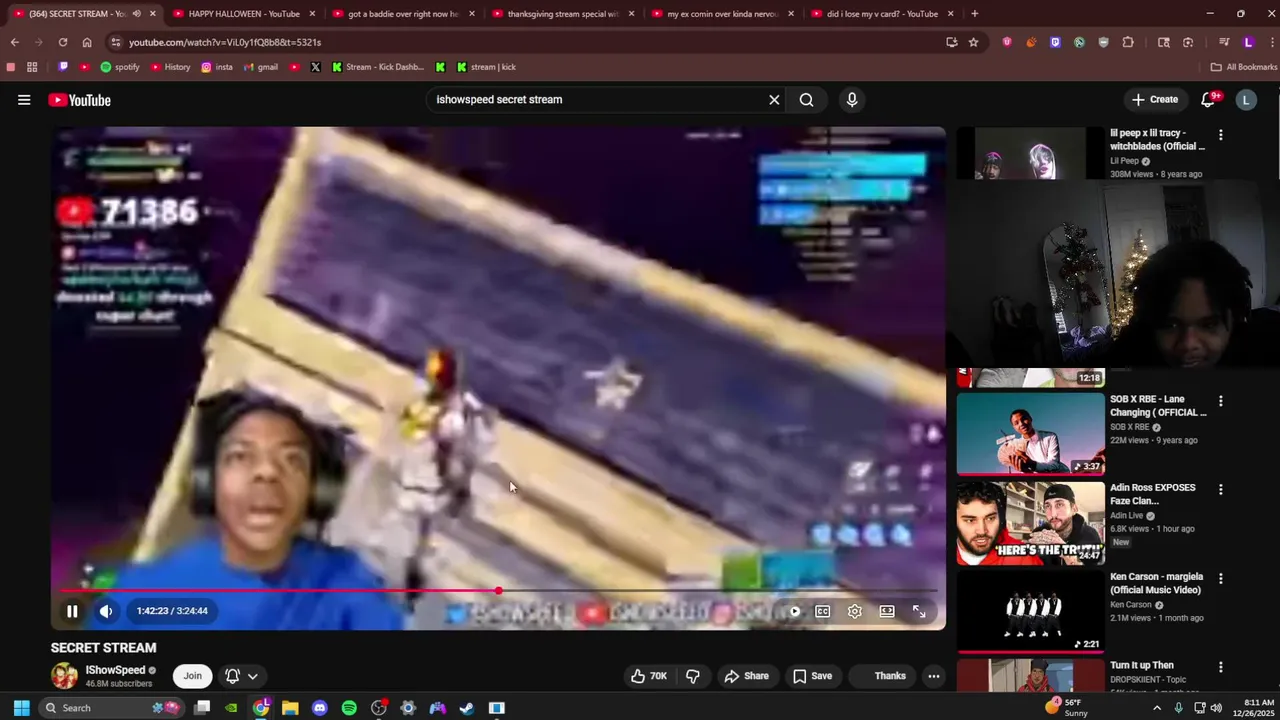
Task: Open the YouTube guide hamburger menu
Action: point(24,100)
